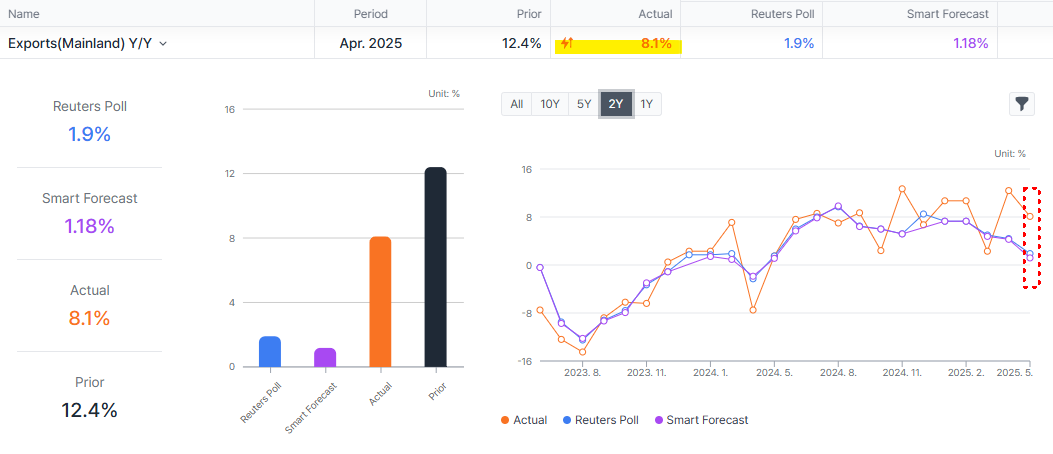
Task: Switch to the 10Y range tab
Action: tap(549, 104)
